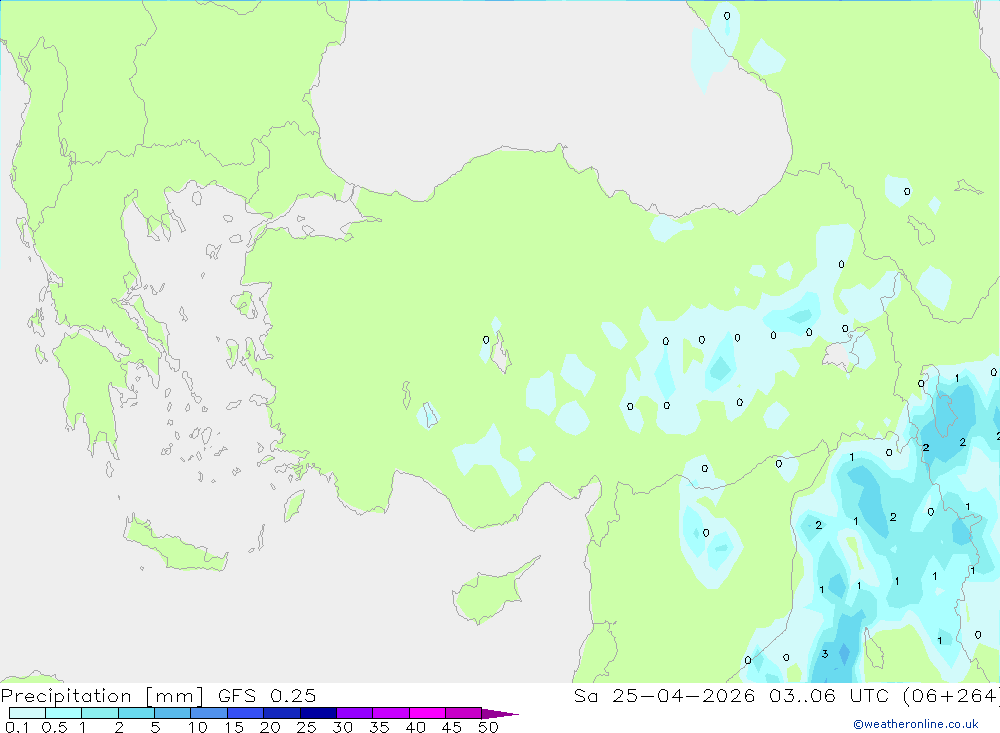Image resolution: width=1000 pixels, height=733 pixels.
Task: Click the '50' legend tick label
Action: [489, 727]
